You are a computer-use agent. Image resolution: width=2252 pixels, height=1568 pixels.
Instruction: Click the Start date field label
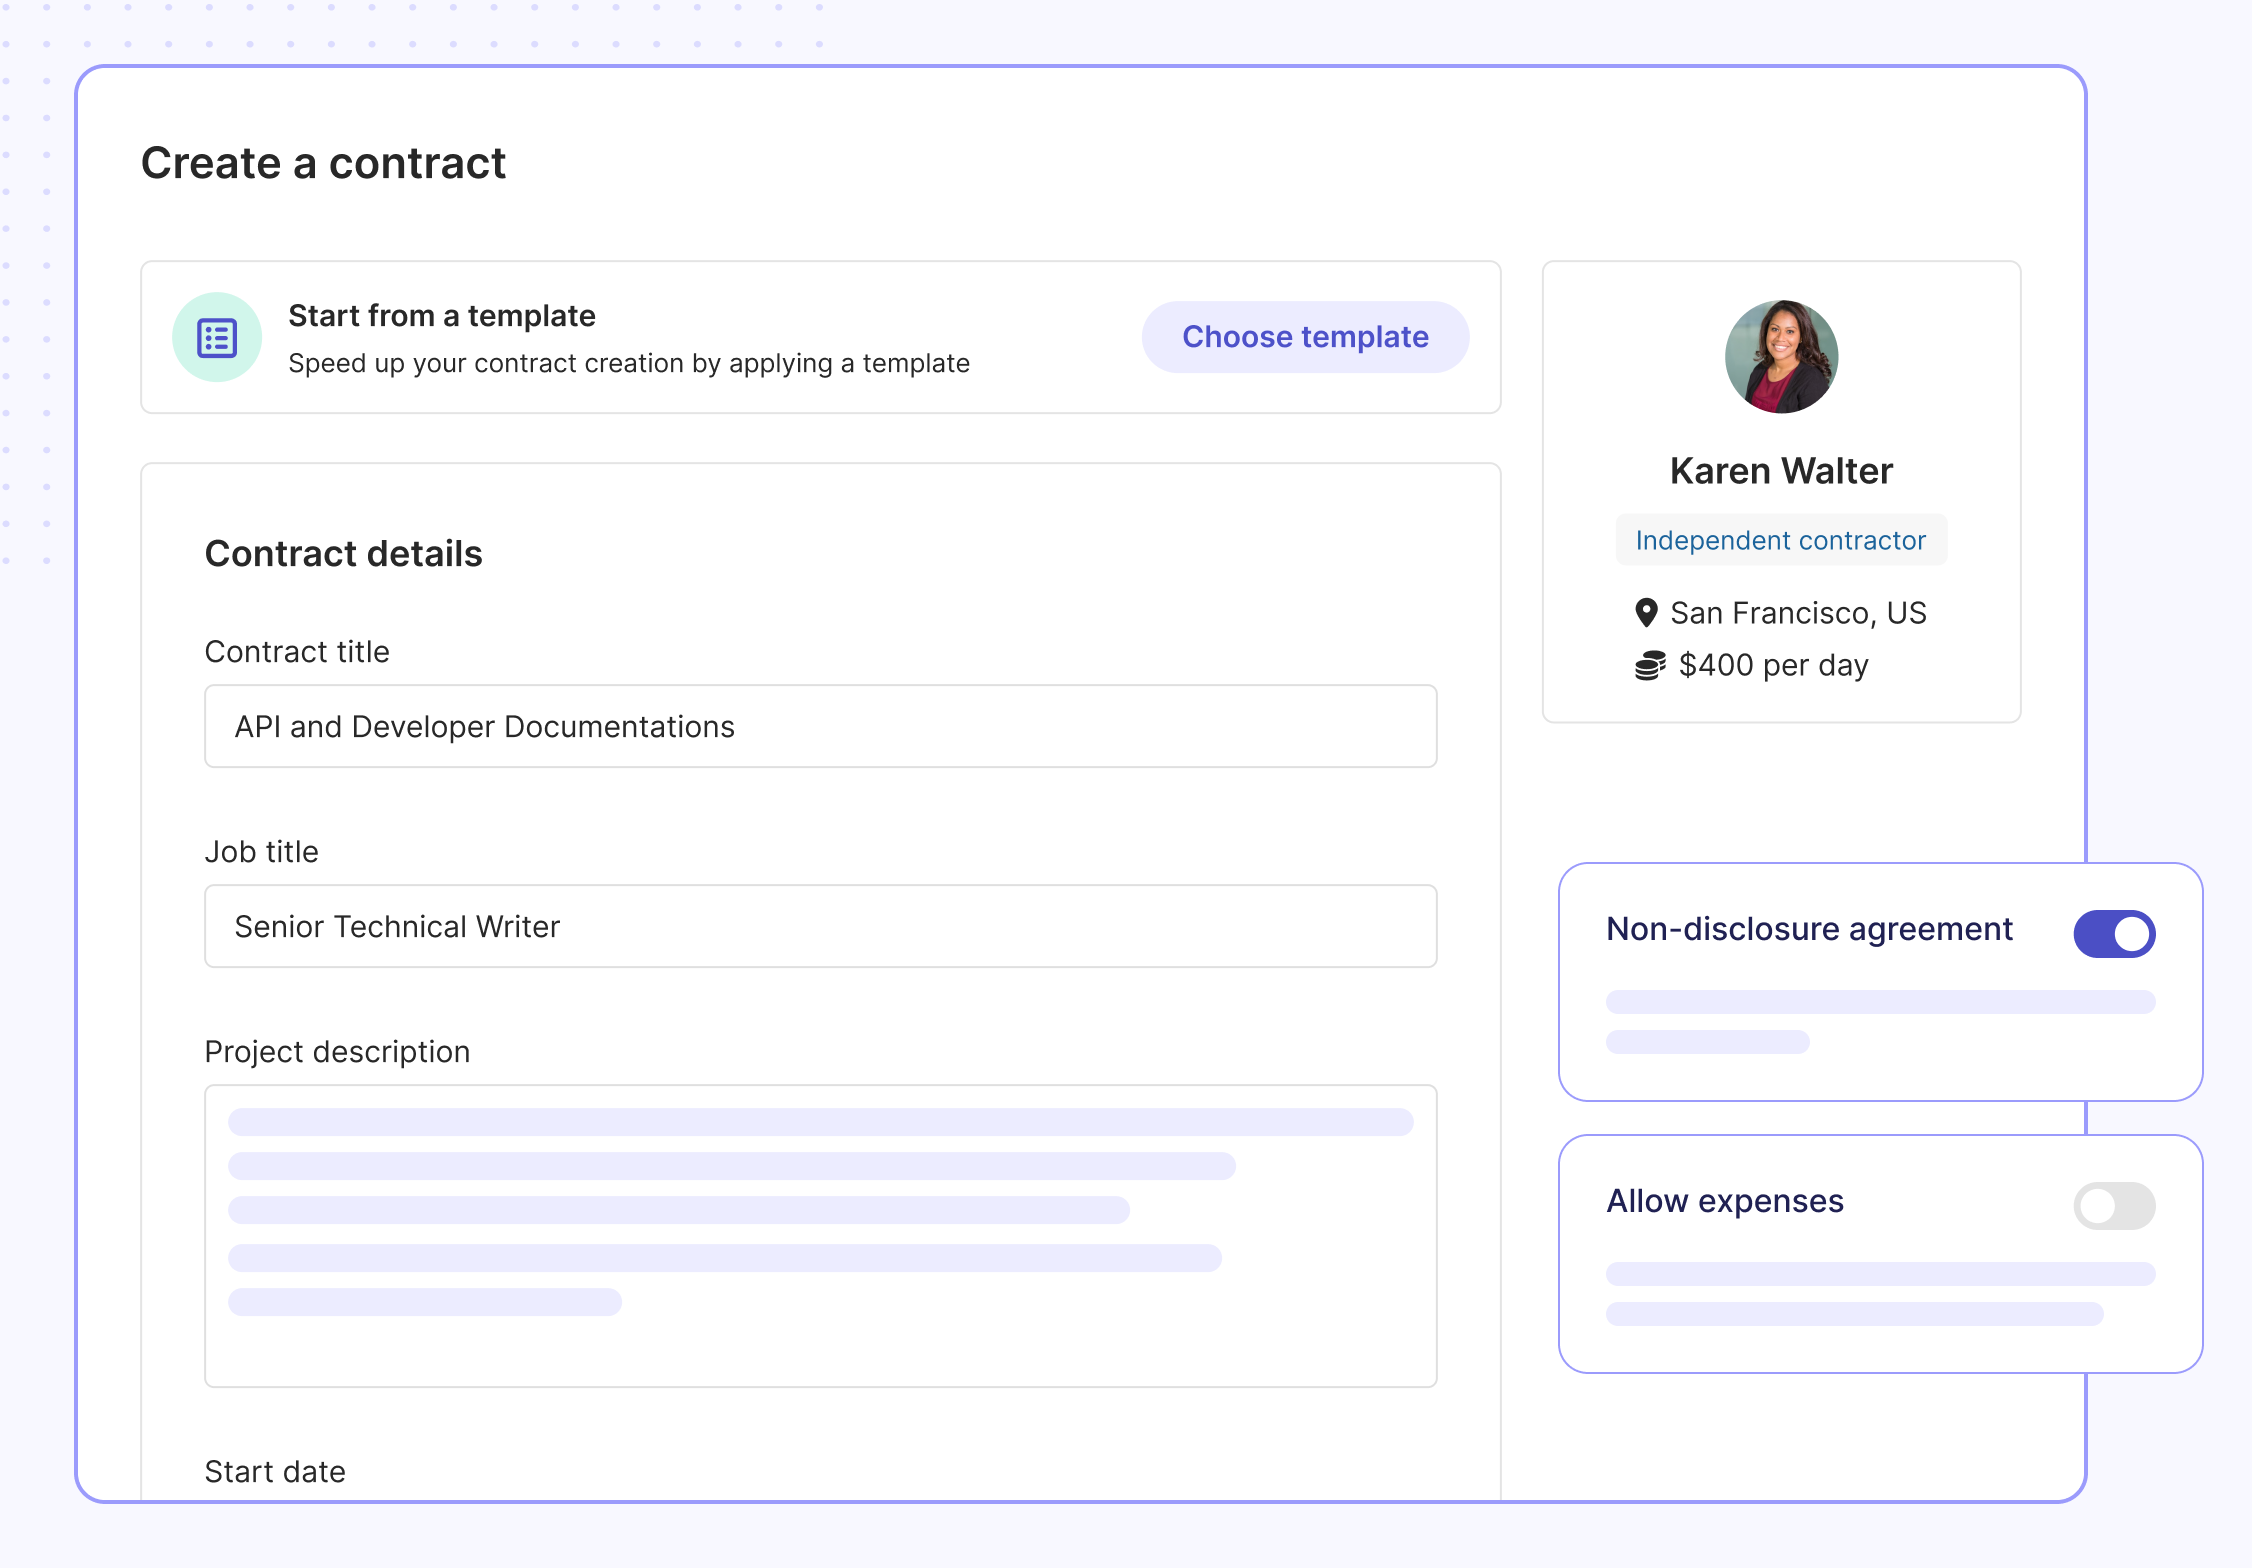click(275, 1472)
